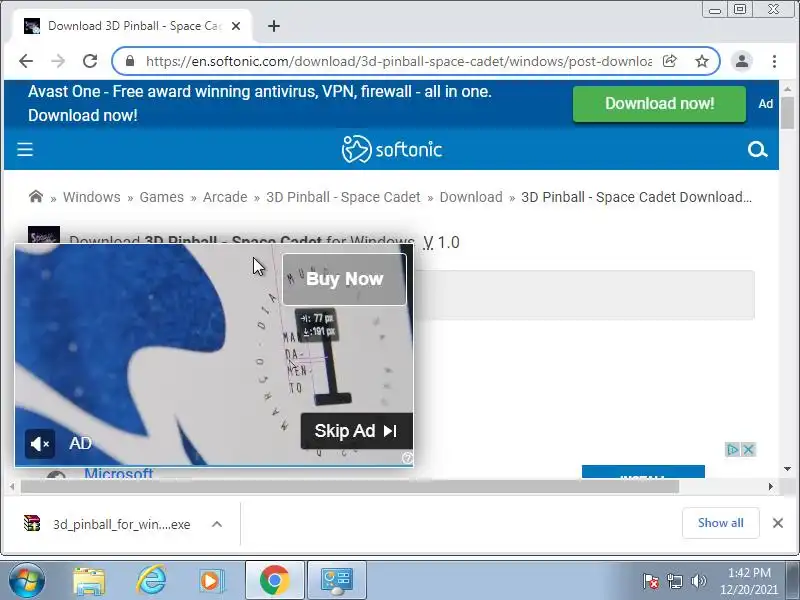800x600 pixels.
Task: Open Chrome's three-dot menu
Action: [x=774, y=61]
